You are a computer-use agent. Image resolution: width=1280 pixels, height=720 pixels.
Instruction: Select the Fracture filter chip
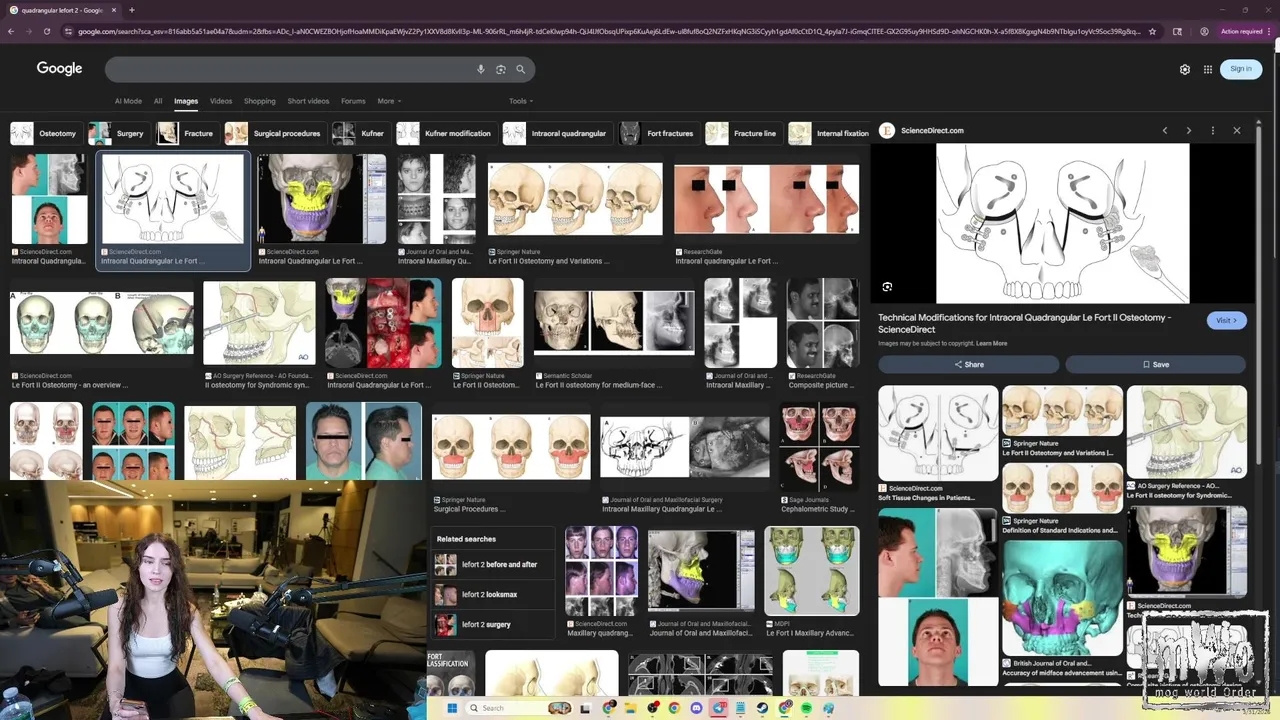(186, 133)
